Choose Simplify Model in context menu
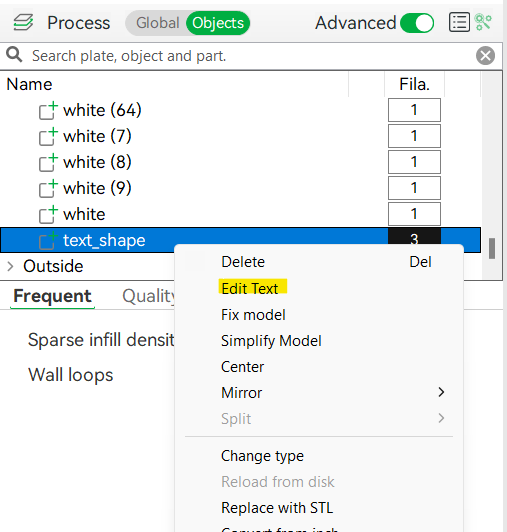This screenshot has width=507, height=532. tap(319, 341)
